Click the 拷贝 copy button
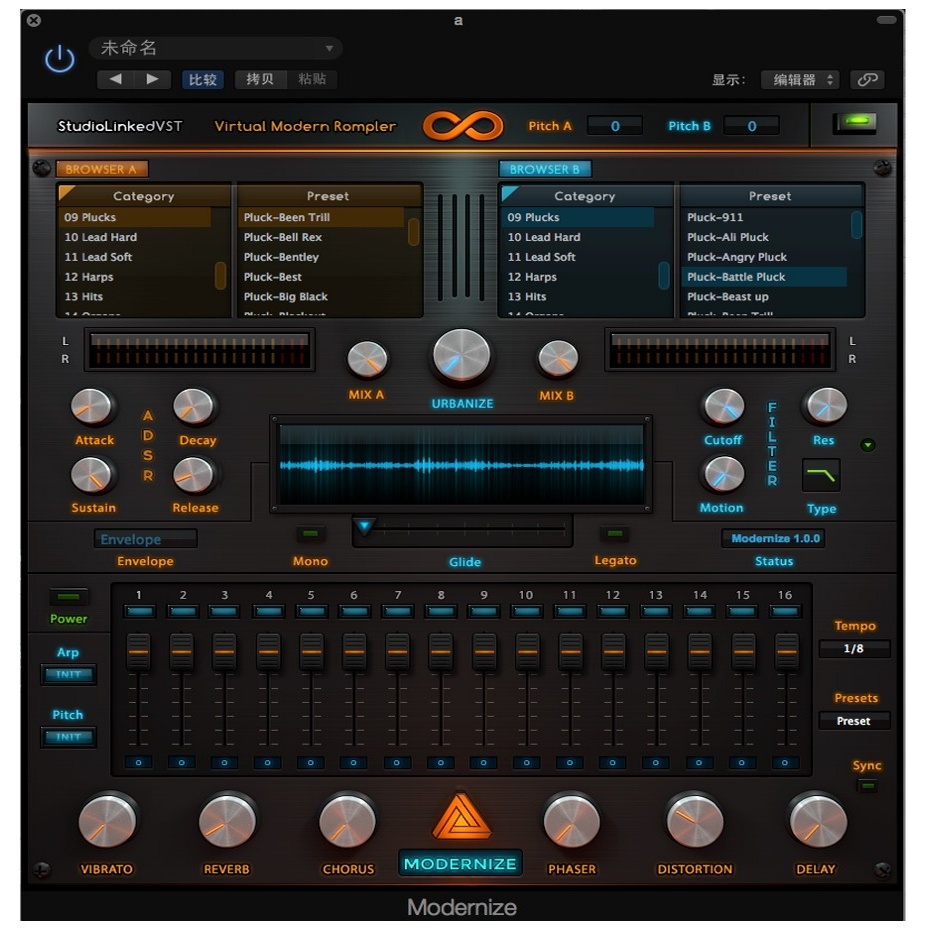Viewport: 930px width, 930px height. [x=260, y=79]
